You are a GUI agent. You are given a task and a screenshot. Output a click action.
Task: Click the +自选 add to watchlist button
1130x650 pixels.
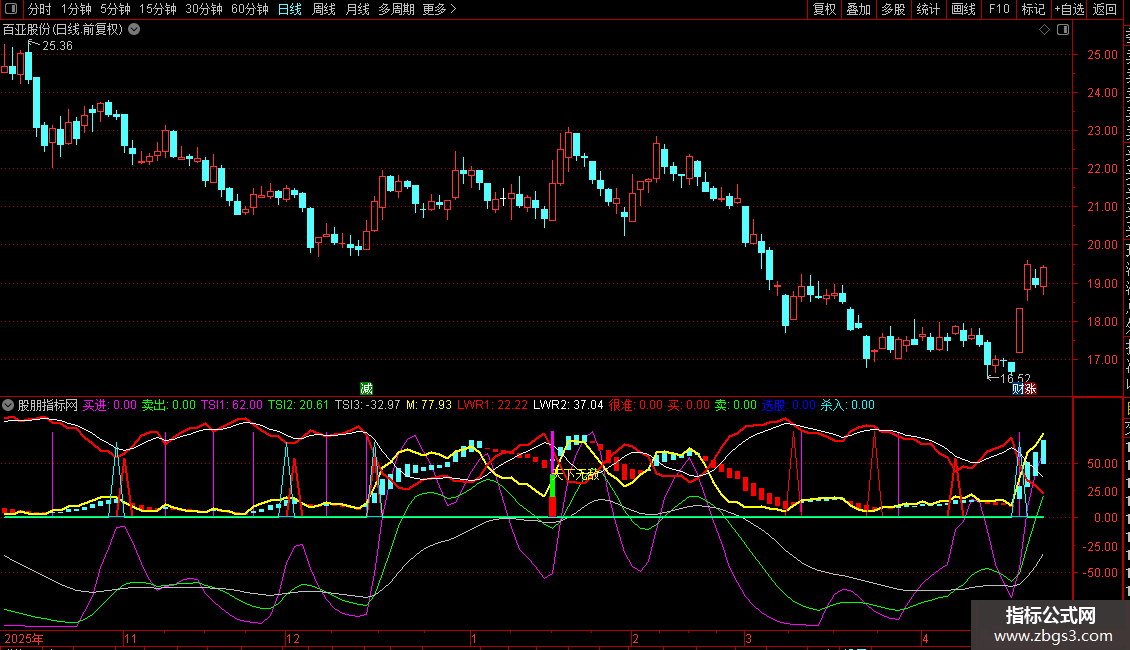click(x=1068, y=10)
